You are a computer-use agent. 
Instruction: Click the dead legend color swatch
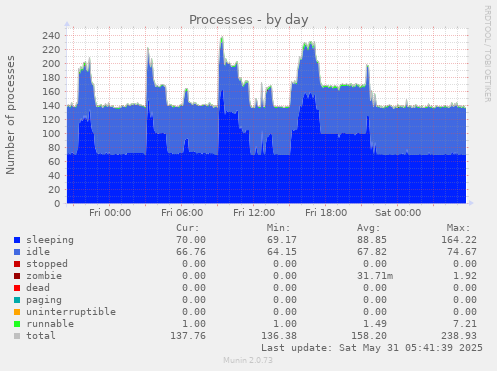click(17, 288)
